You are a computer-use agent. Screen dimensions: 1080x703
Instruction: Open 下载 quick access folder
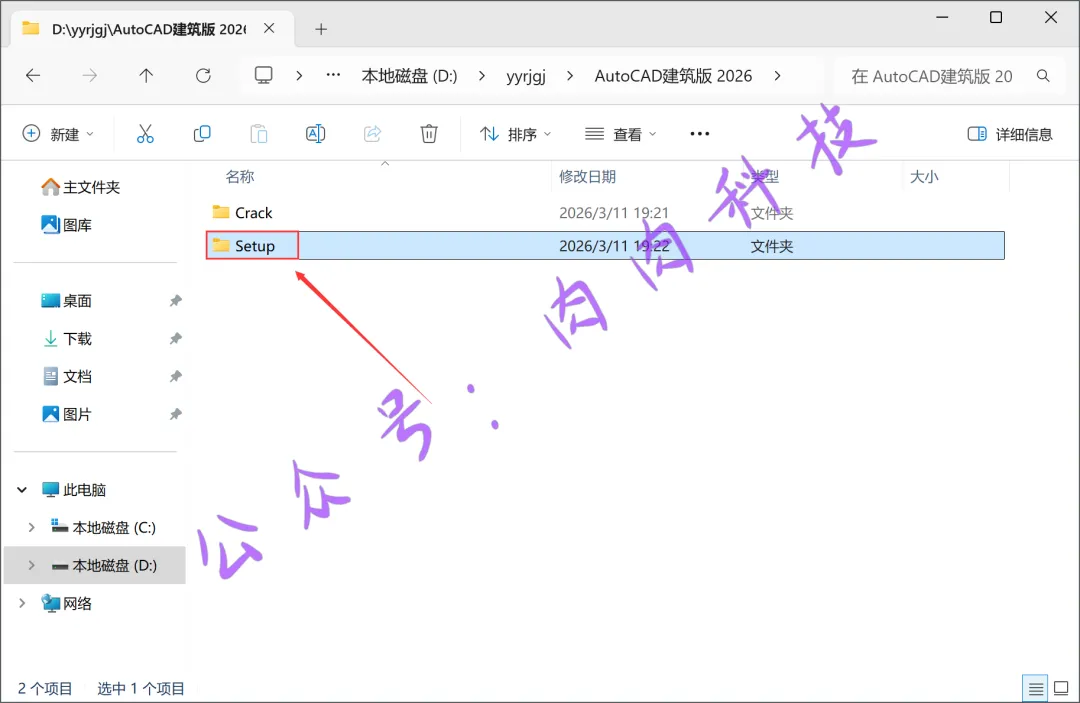pyautogui.click(x=66, y=338)
